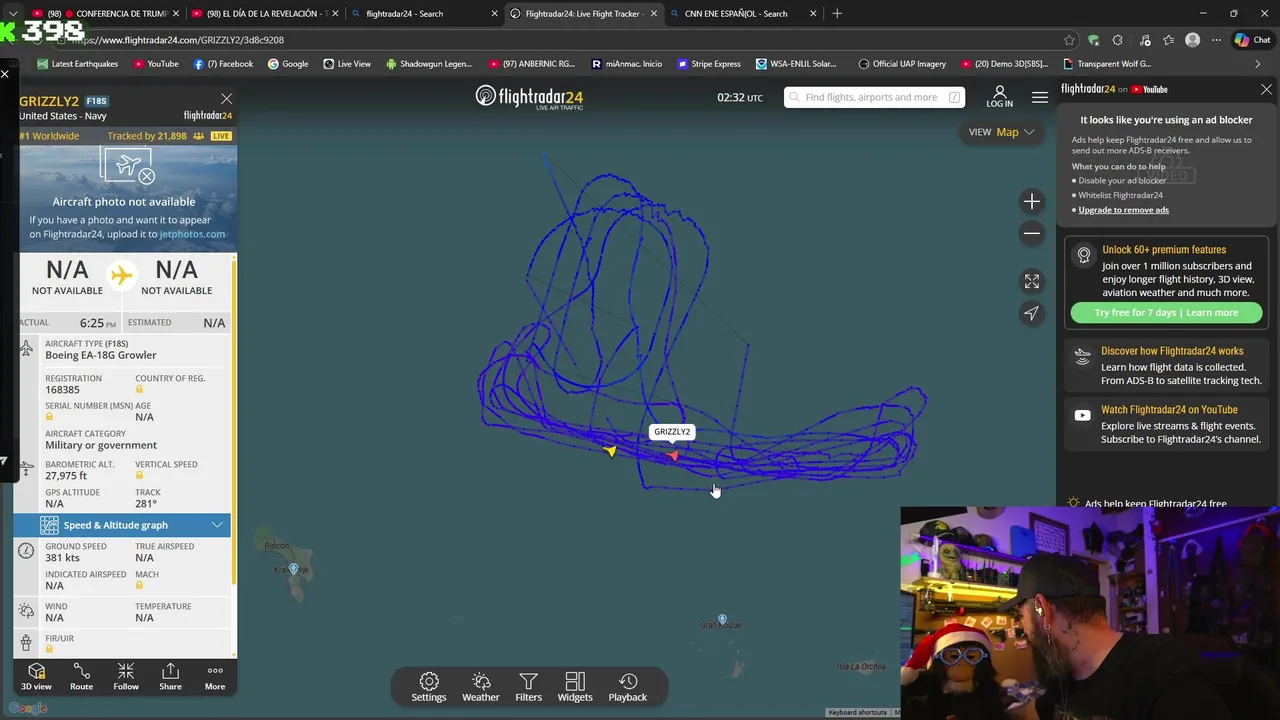
Task: Click the LIVE badge in flight panel
Action: click(220, 136)
